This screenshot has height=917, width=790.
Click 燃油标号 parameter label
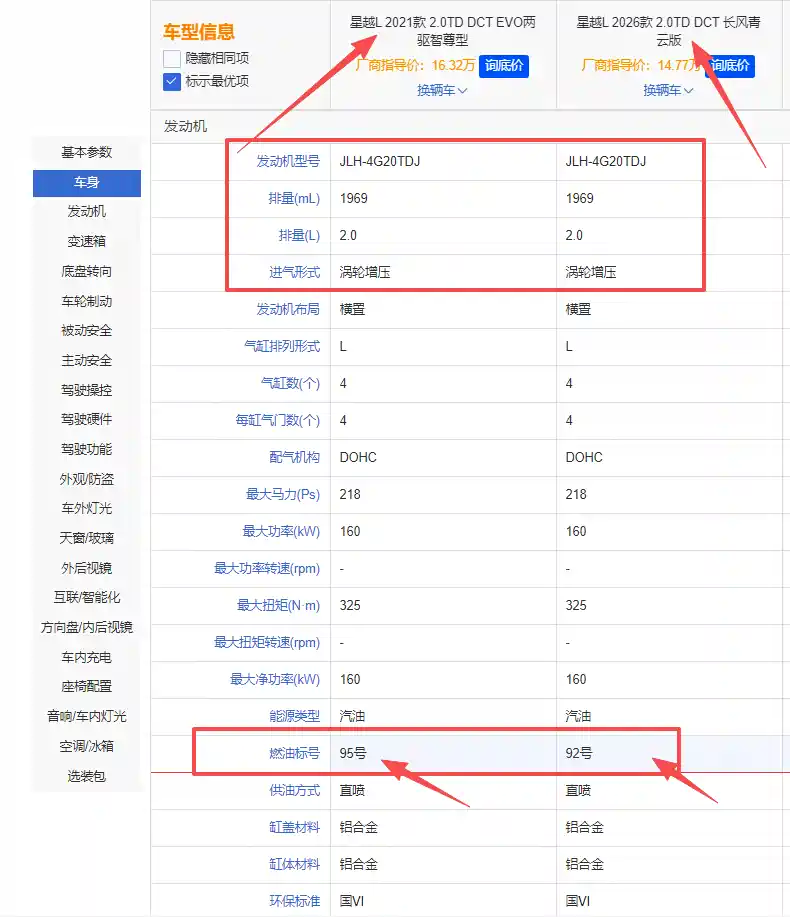point(294,754)
